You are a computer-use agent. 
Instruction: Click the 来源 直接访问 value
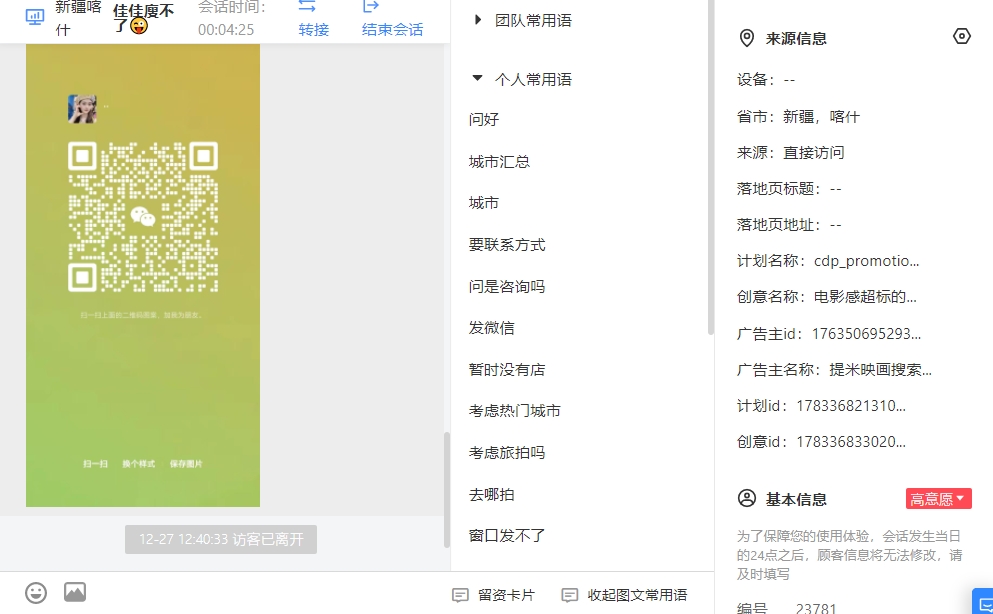(x=814, y=153)
